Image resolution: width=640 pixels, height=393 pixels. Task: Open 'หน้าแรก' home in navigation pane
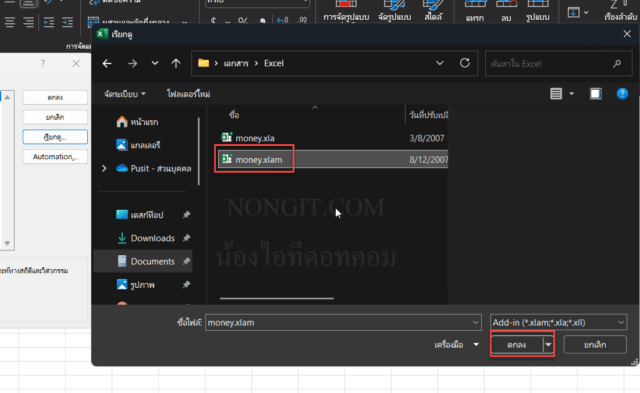click(137, 122)
